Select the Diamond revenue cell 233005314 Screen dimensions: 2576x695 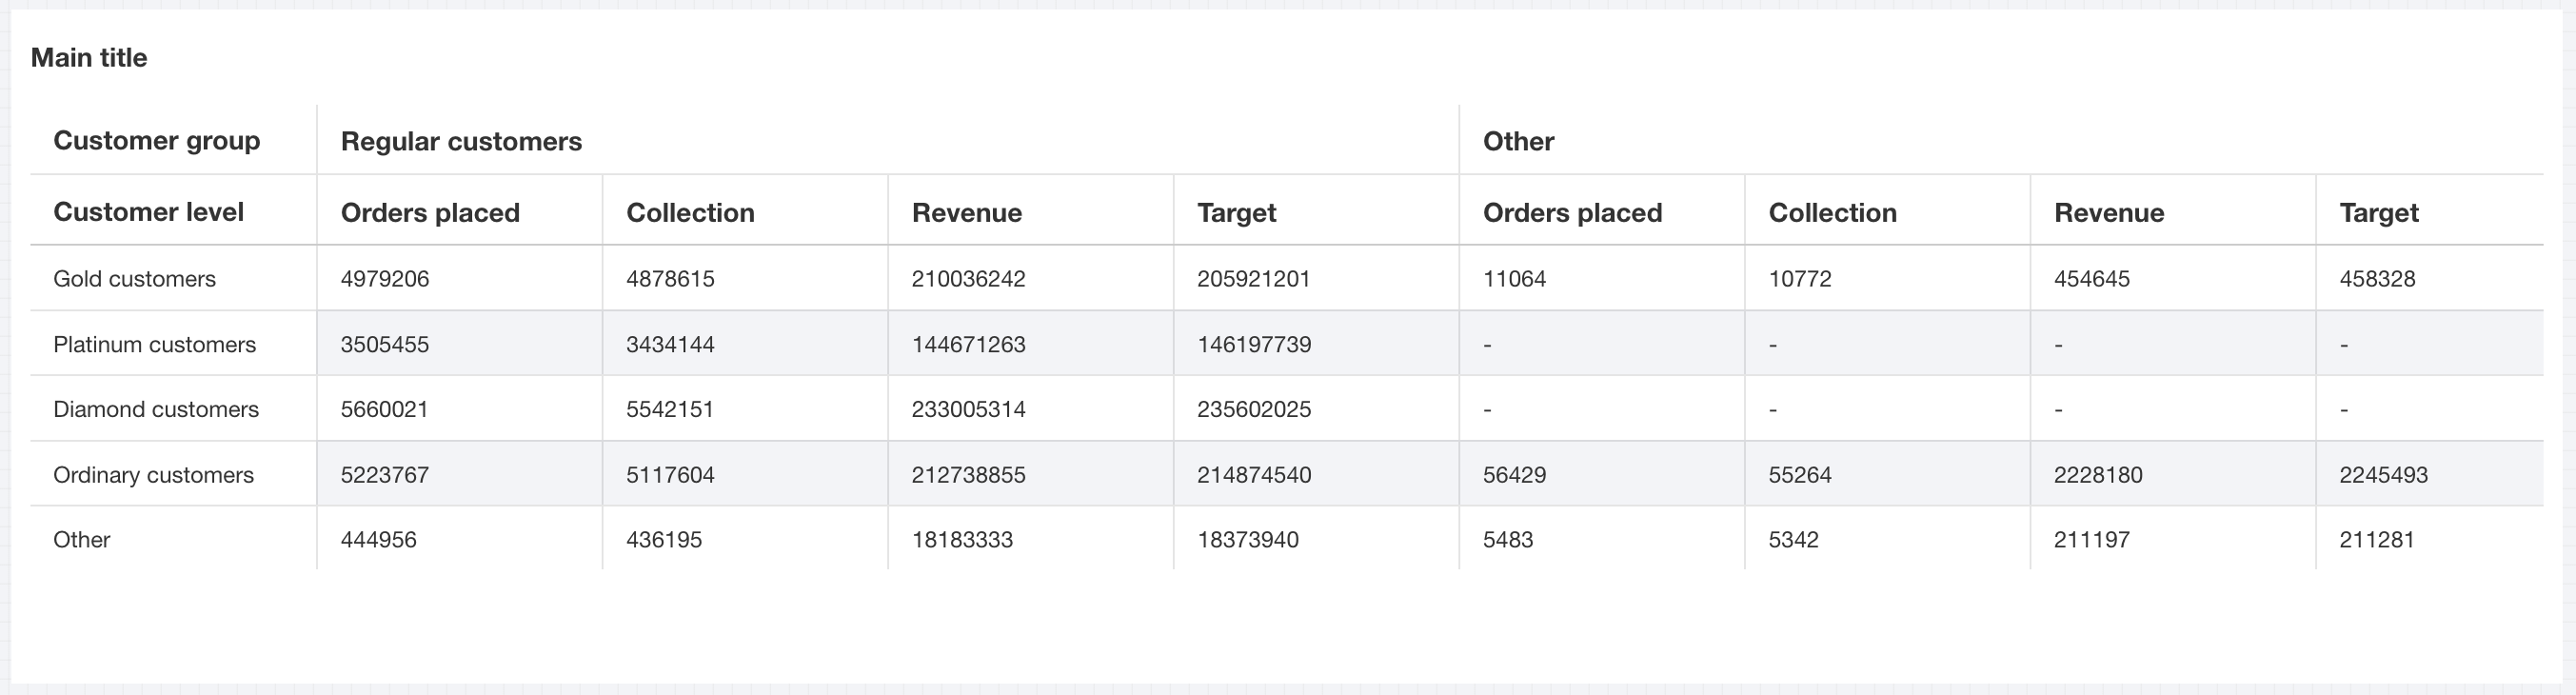pyautogui.click(x=968, y=410)
